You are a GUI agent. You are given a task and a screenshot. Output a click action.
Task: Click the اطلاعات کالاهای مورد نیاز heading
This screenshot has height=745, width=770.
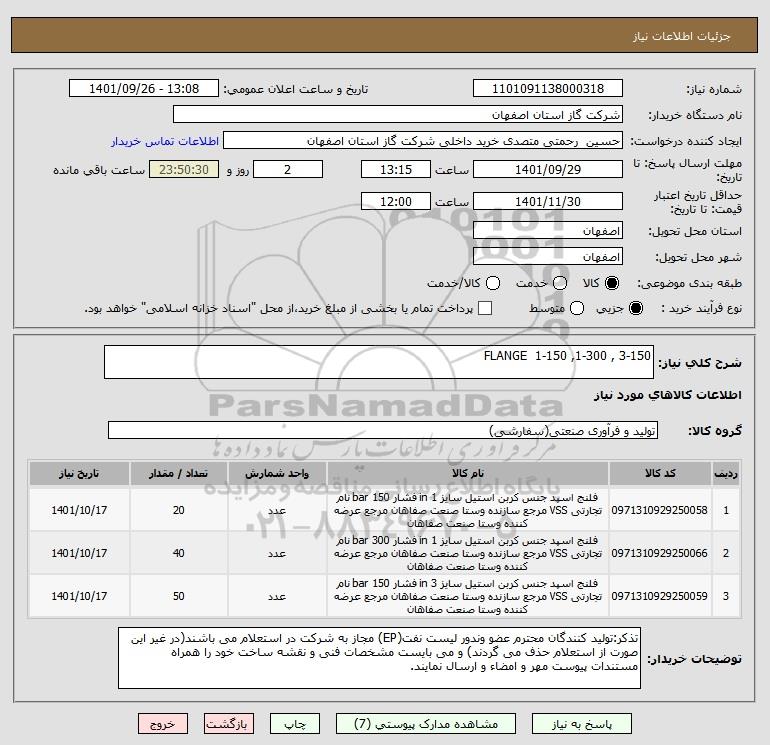[x=668, y=395]
